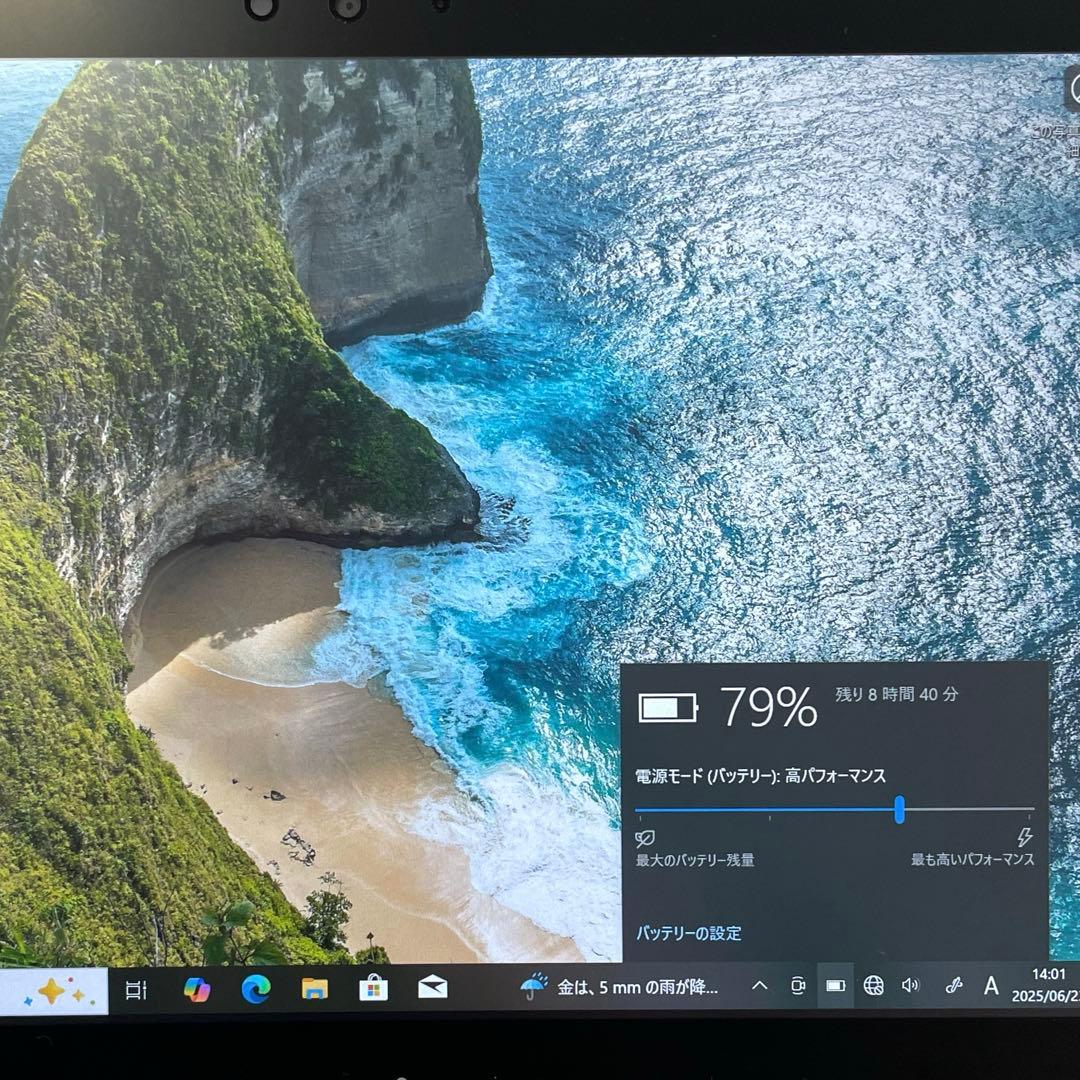Image resolution: width=1080 pixels, height=1080 pixels.
Task: Open the search highlights box on taskbar
Action: 52,990
